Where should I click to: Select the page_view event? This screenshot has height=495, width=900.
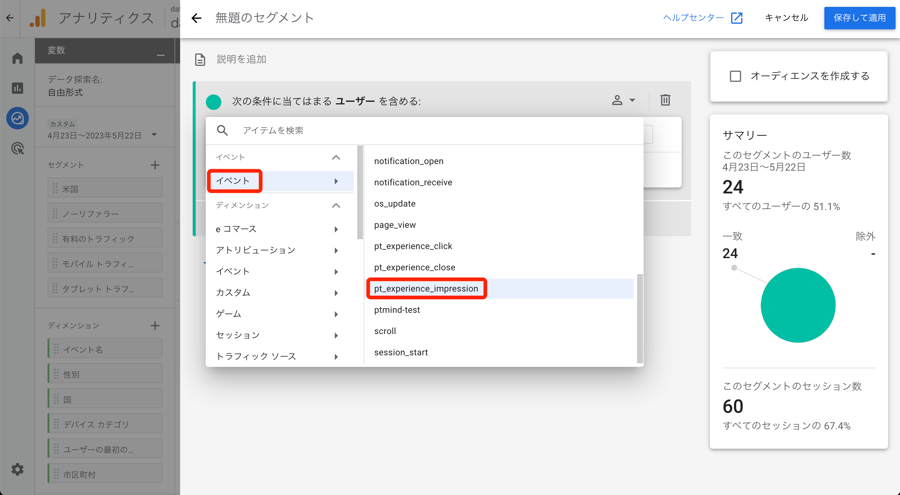pos(395,225)
